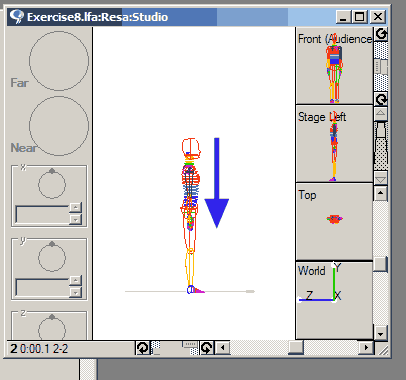Switch to the Stage Left view thumbnail
This screenshot has height=380, width=406.
[x=334, y=144]
